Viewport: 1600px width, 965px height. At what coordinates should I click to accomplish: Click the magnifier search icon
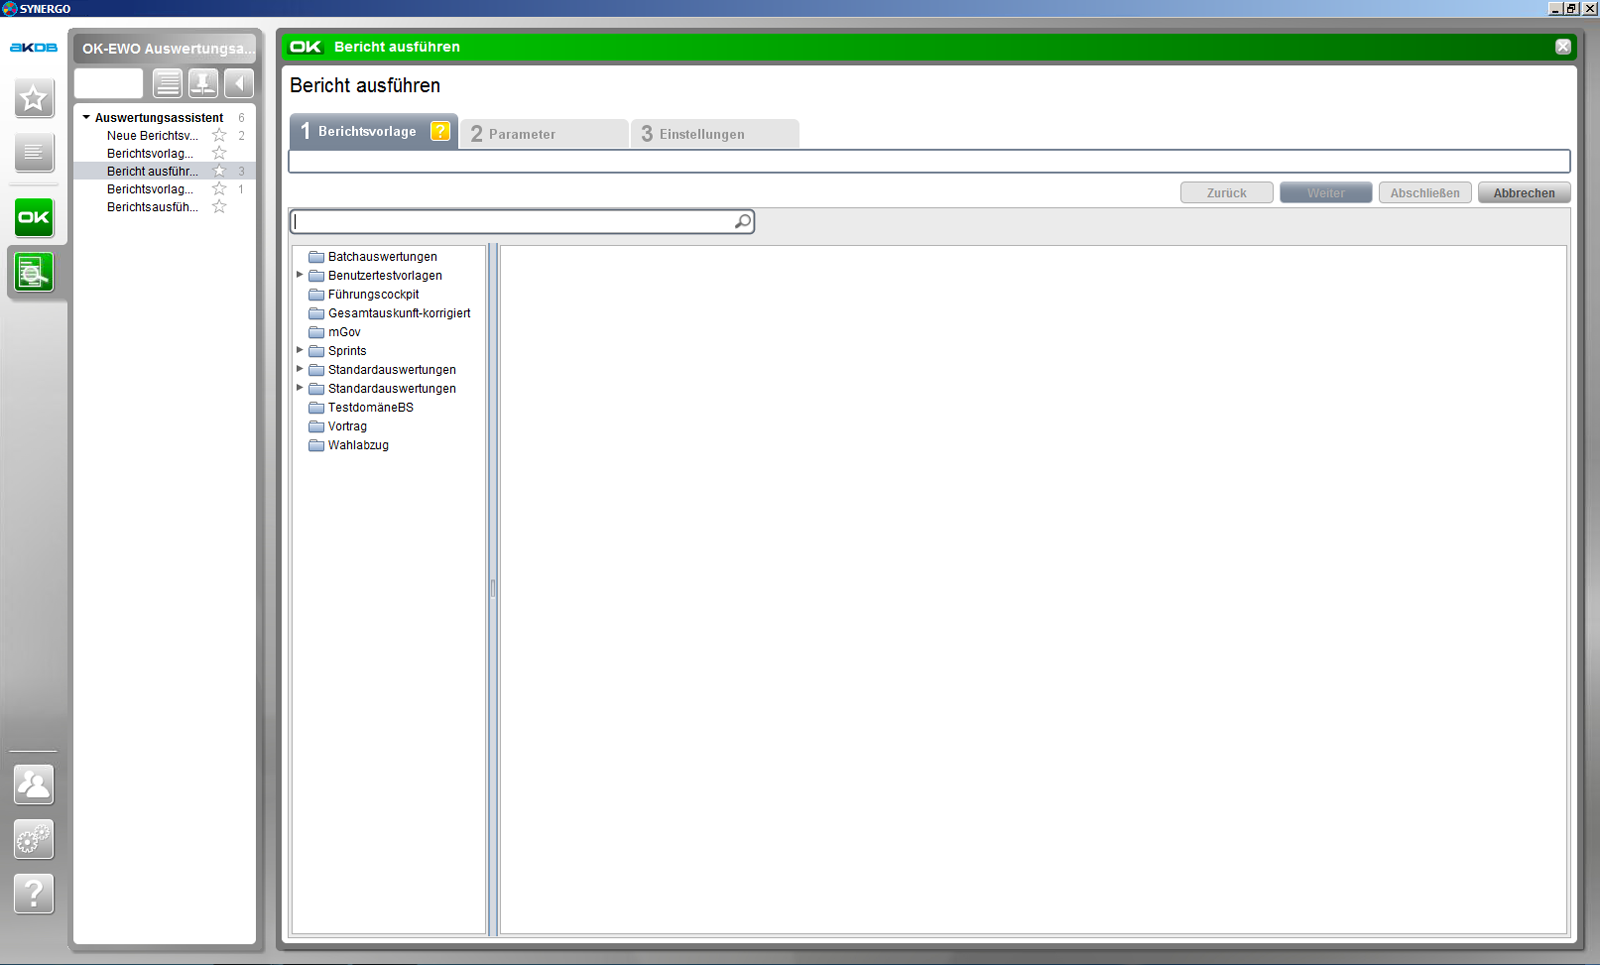click(742, 222)
